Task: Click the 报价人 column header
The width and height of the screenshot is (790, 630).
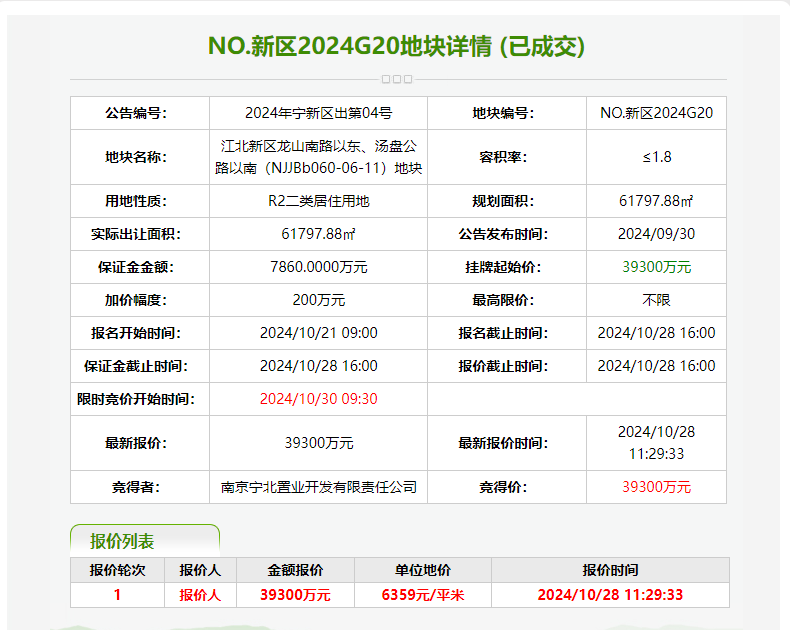Action: pos(200,570)
